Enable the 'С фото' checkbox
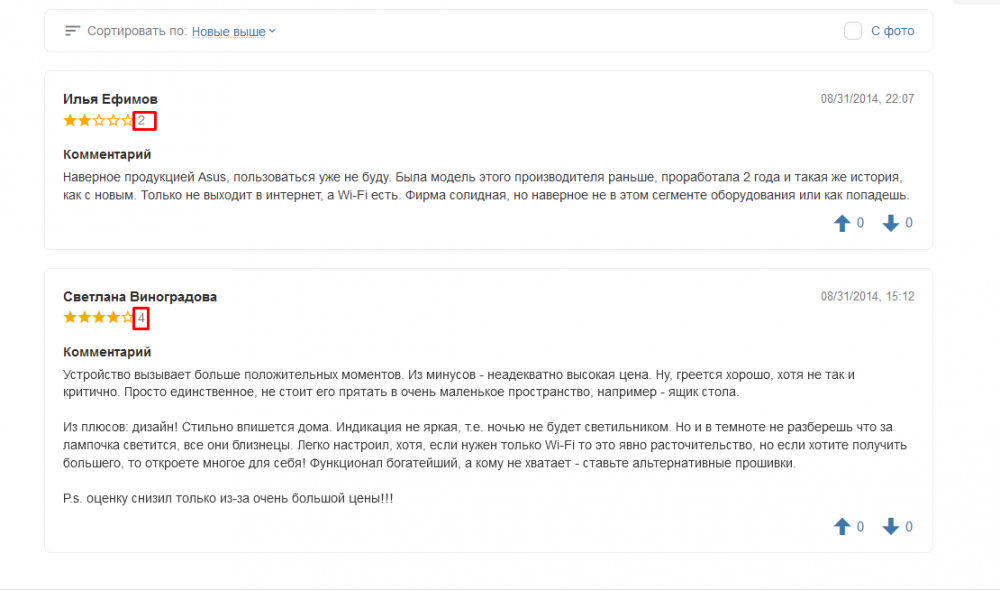Screen dimensions: 1000x591 coord(853,31)
